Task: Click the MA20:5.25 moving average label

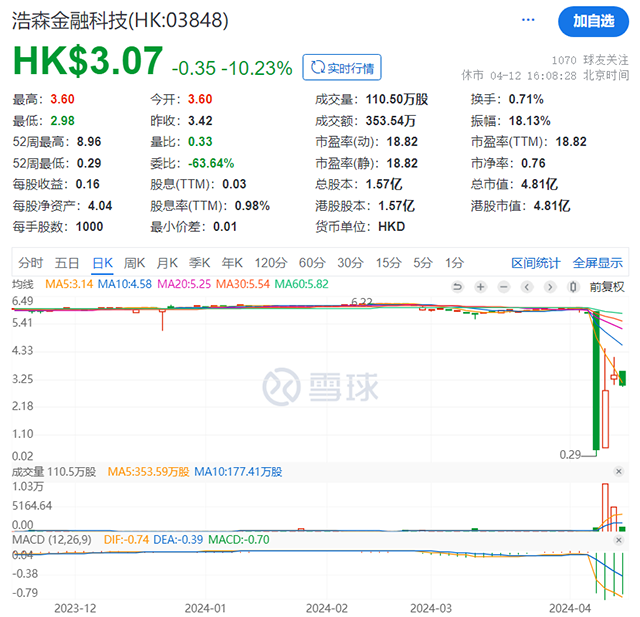Action: (x=184, y=284)
